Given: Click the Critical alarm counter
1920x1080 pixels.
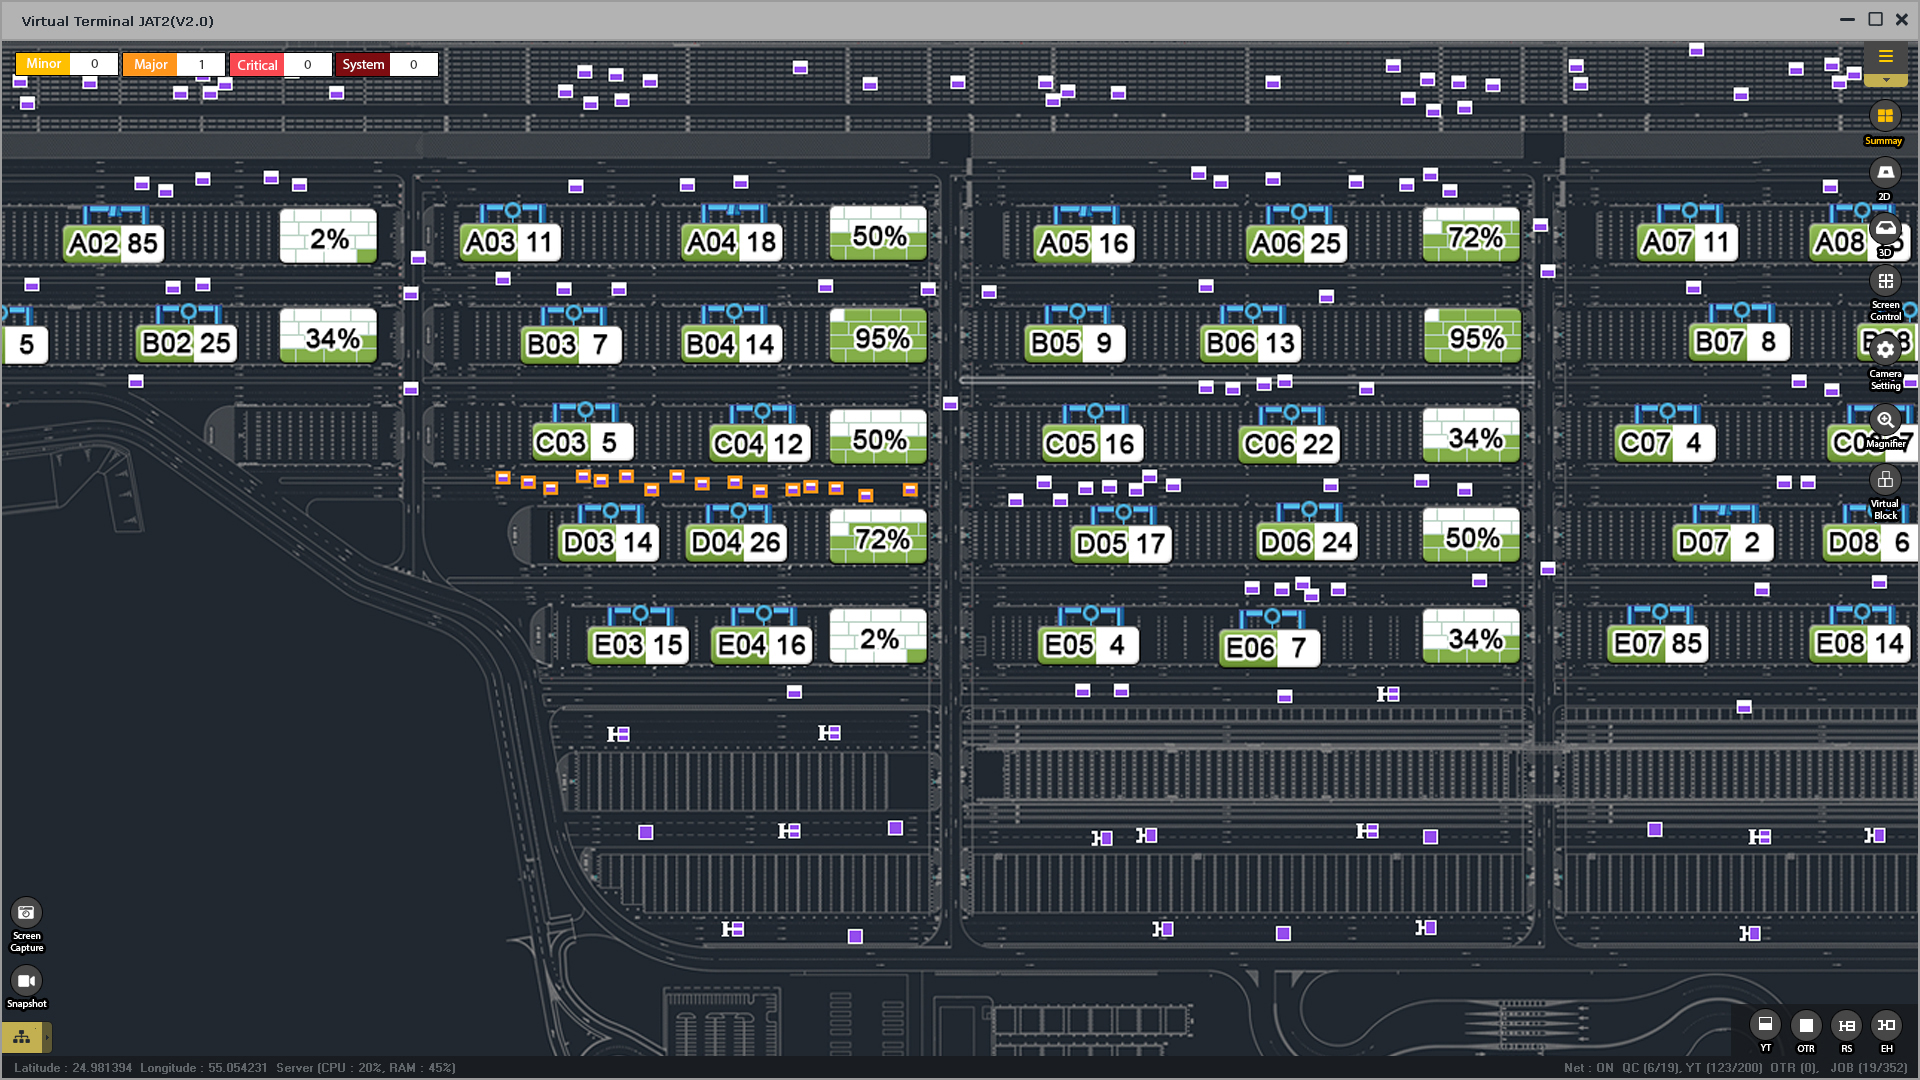Looking at the screenshot, I should pyautogui.click(x=281, y=65).
